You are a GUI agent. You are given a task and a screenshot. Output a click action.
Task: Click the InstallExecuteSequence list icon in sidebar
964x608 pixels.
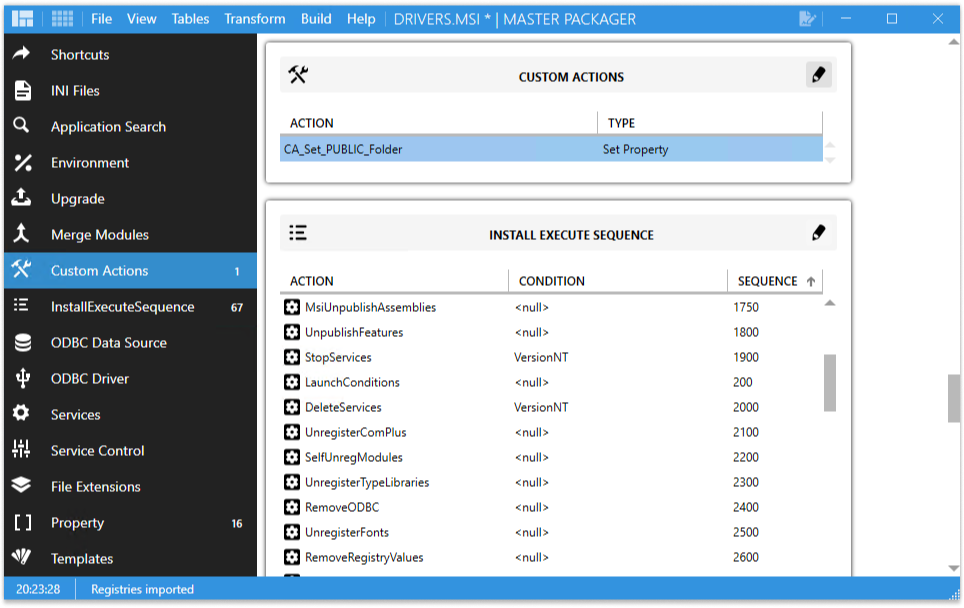tap(22, 305)
